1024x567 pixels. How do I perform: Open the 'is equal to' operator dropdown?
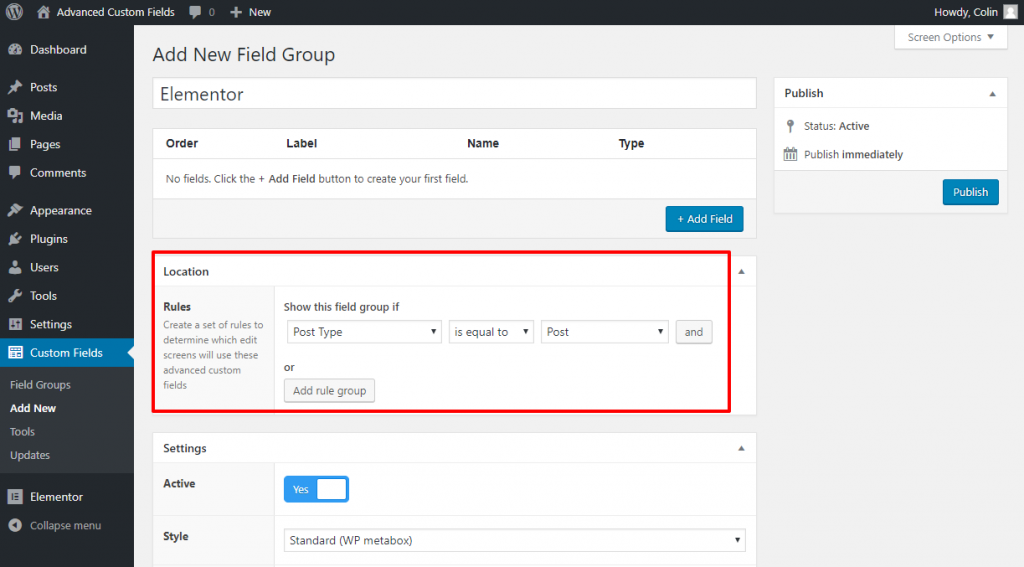[x=491, y=332]
